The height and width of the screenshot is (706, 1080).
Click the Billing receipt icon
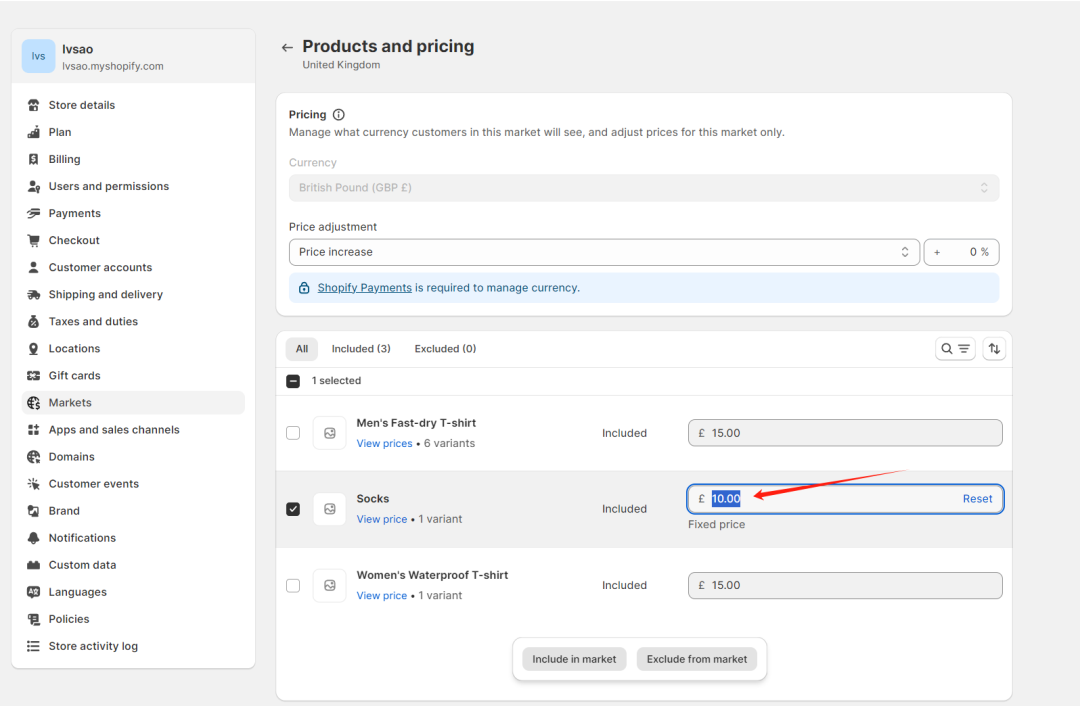33,159
